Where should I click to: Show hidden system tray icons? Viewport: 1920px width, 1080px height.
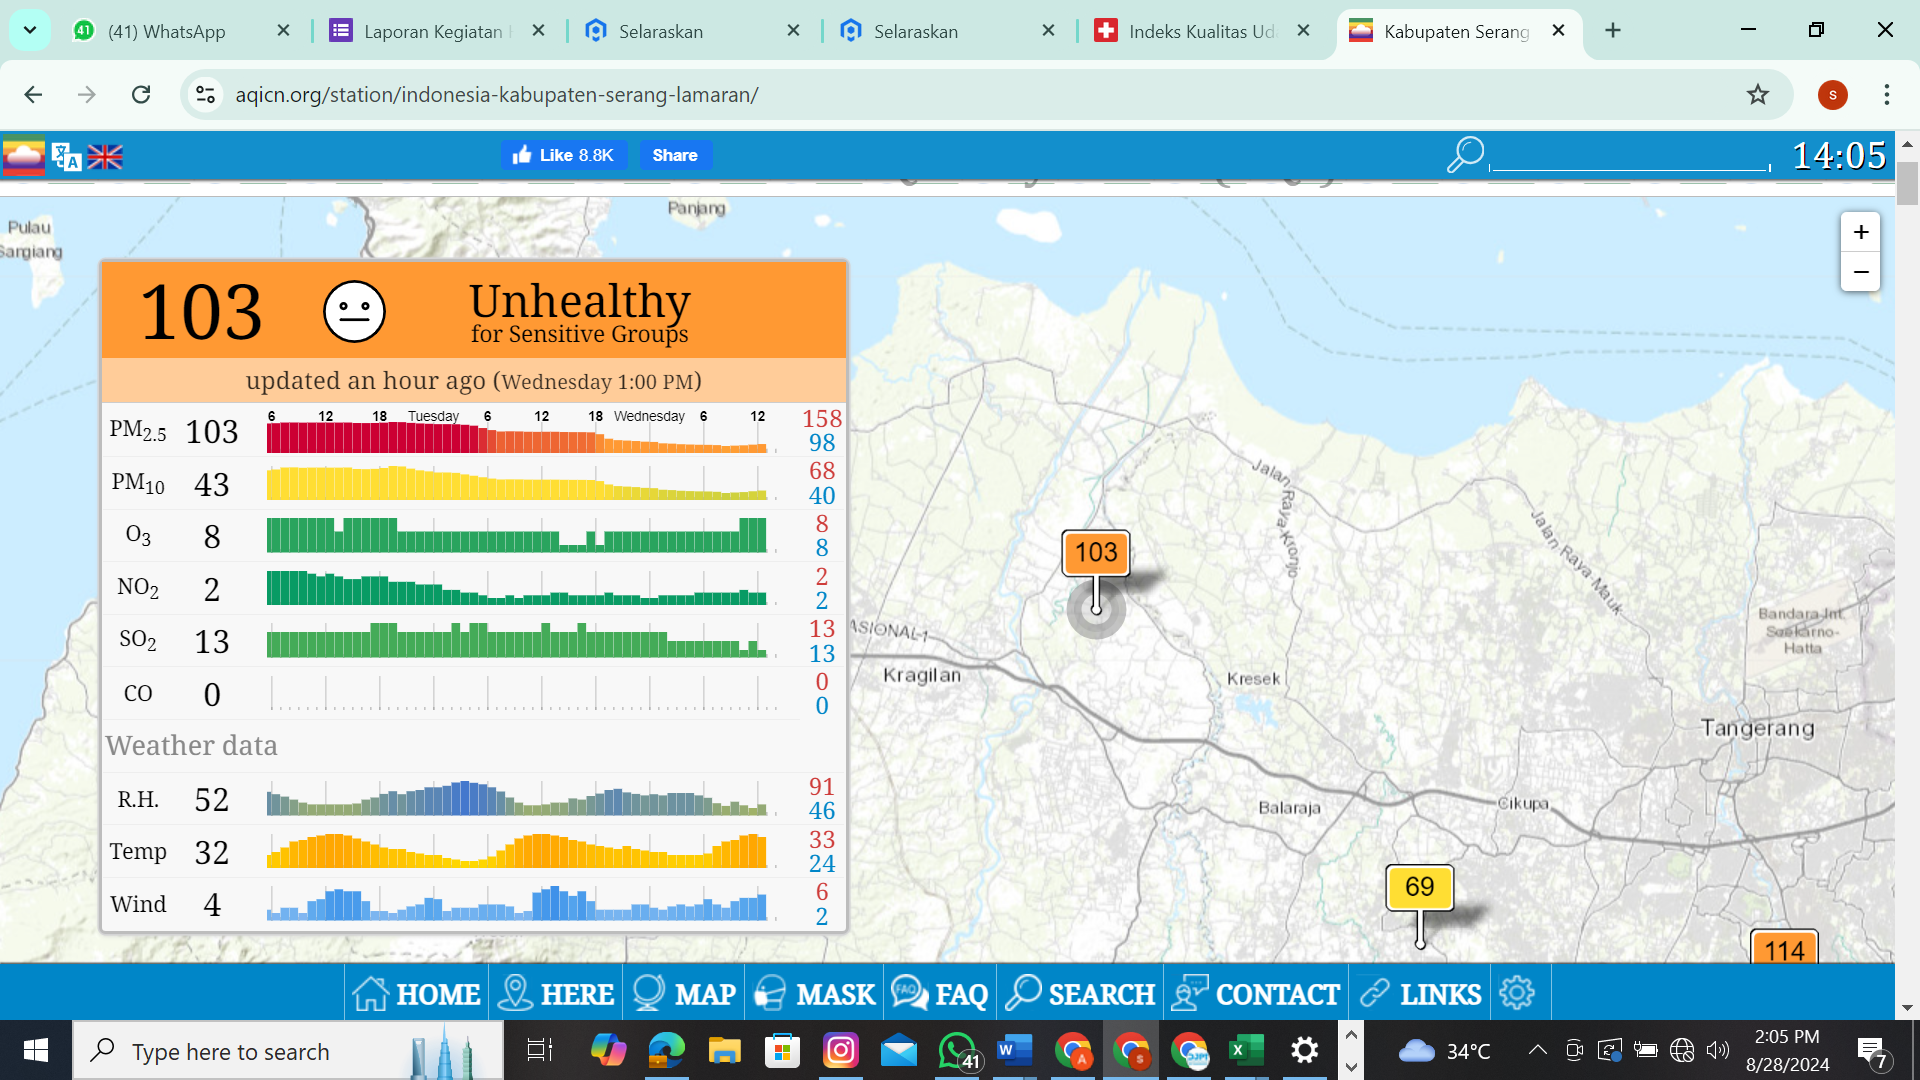pyautogui.click(x=1537, y=1050)
